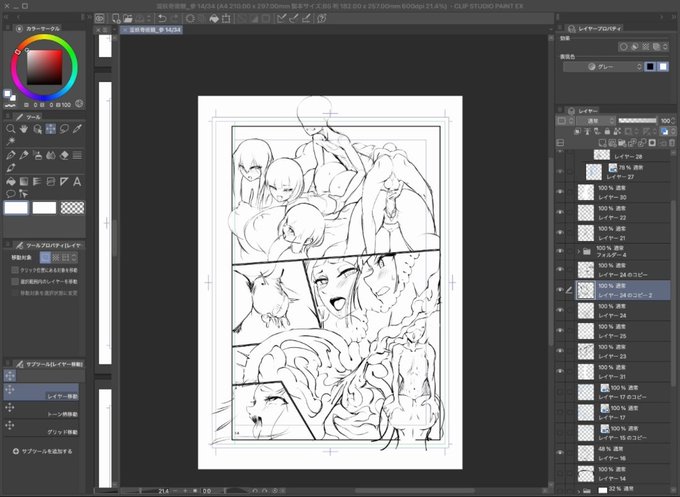The width and height of the screenshot is (680, 497).
Task: Expand the フォルダー 4 folder
Action: [579, 251]
